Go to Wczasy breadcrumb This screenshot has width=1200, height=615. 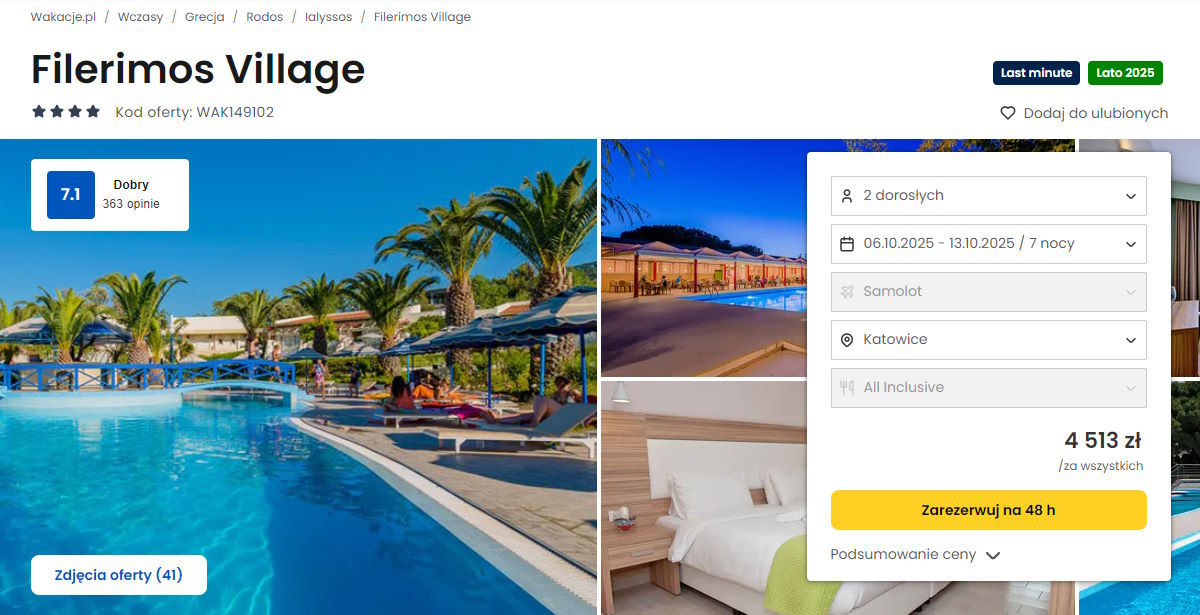click(x=140, y=17)
